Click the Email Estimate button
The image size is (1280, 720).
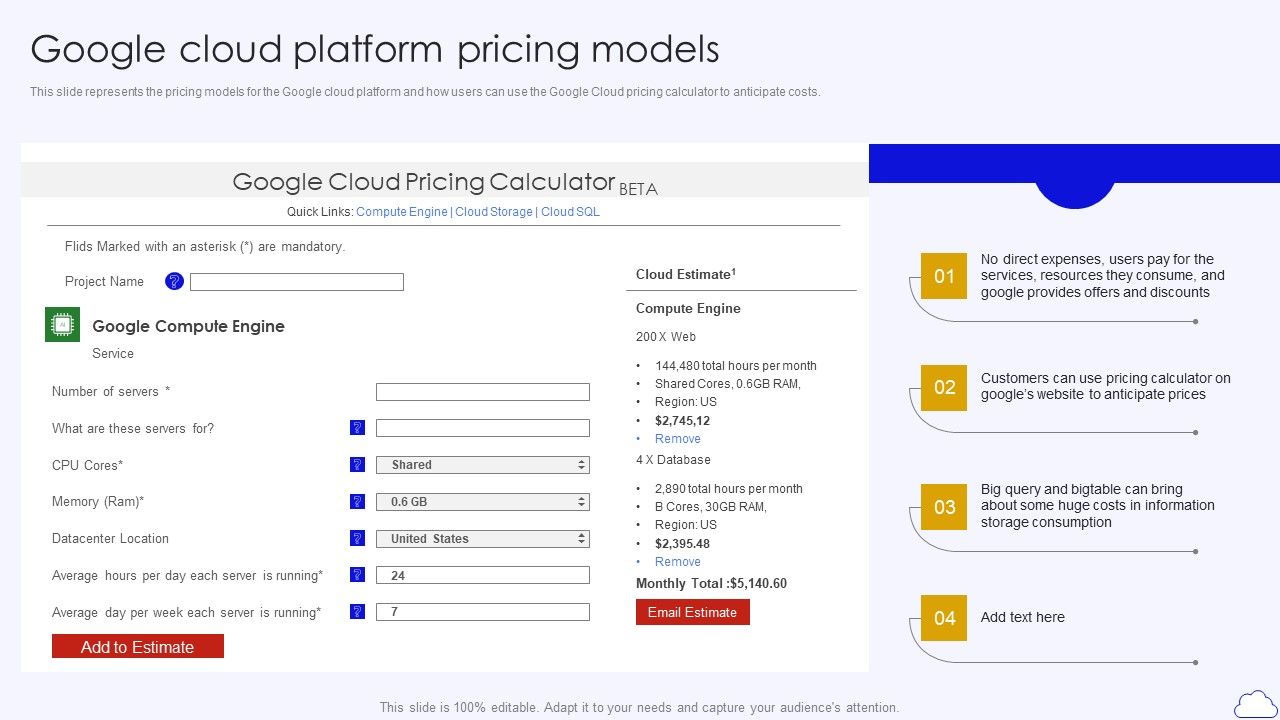[693, 612]
